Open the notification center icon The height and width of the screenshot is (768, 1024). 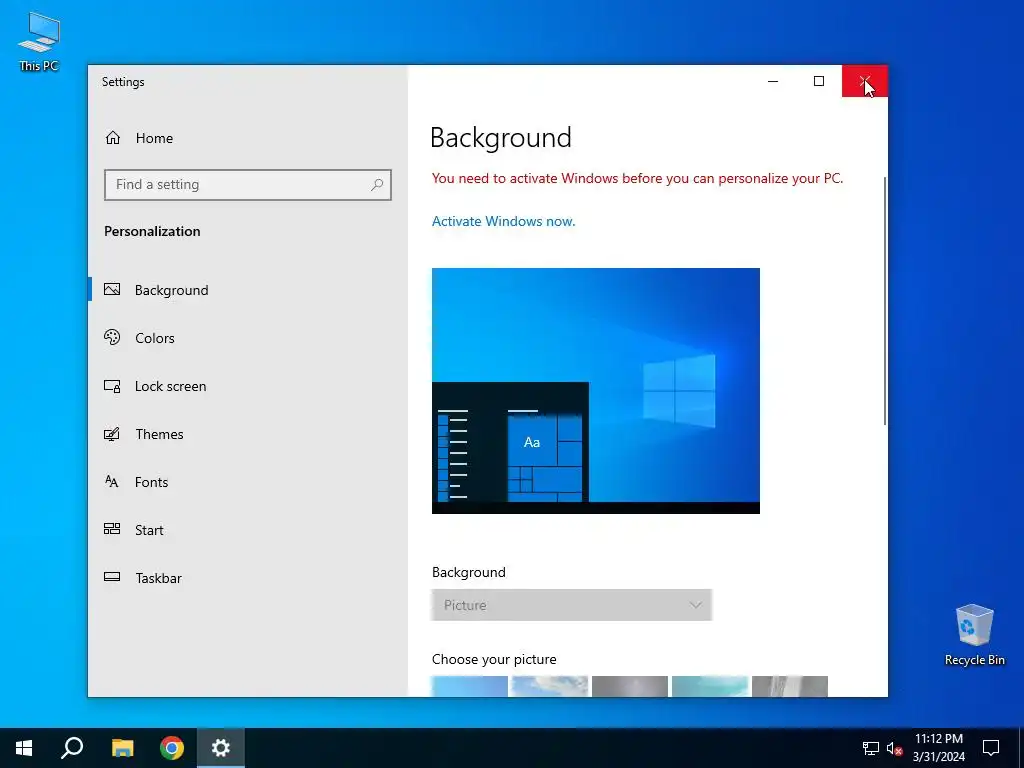tap(991, 748)
